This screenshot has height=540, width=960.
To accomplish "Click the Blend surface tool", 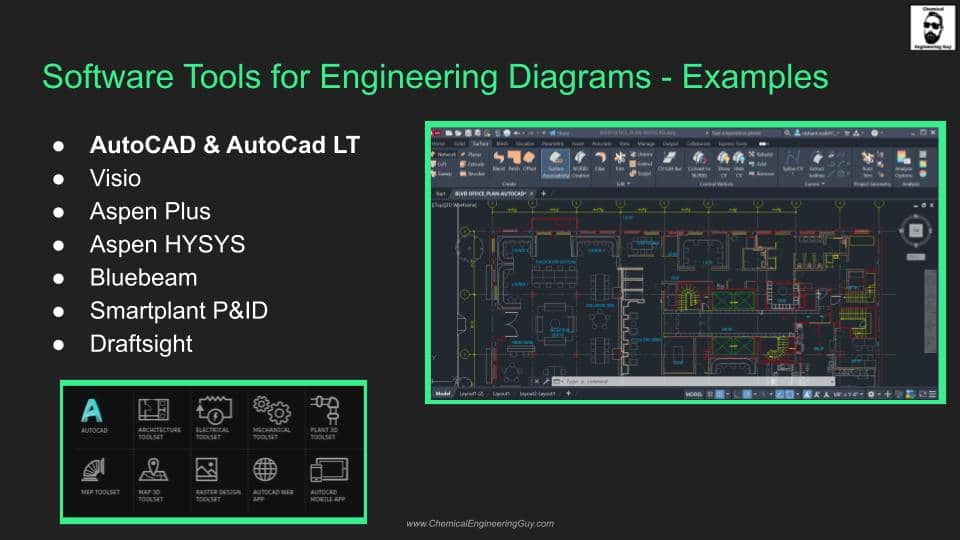I will (x=499, y=162).
